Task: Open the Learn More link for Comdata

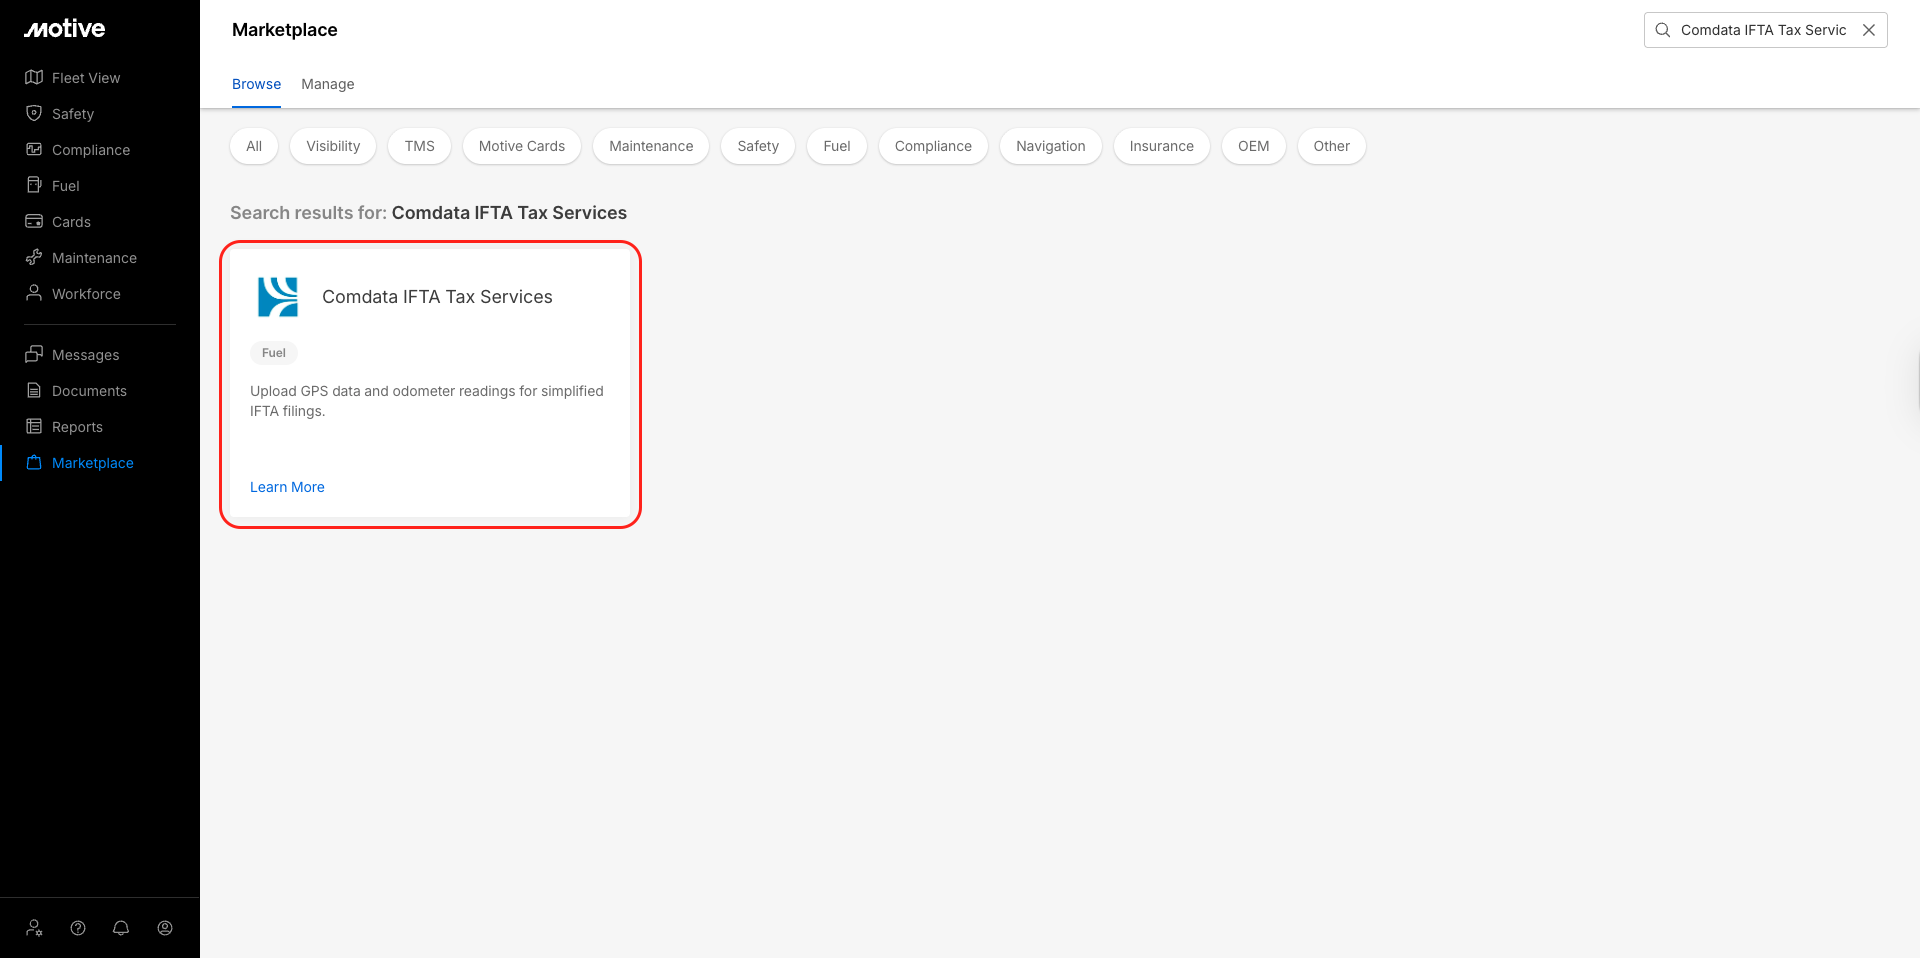Action: (287, 487)
